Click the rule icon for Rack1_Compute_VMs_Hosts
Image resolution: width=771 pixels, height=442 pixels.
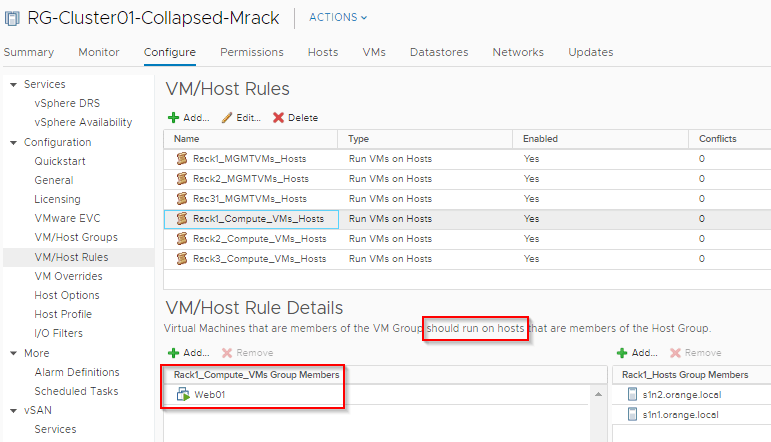click(182, 218)
